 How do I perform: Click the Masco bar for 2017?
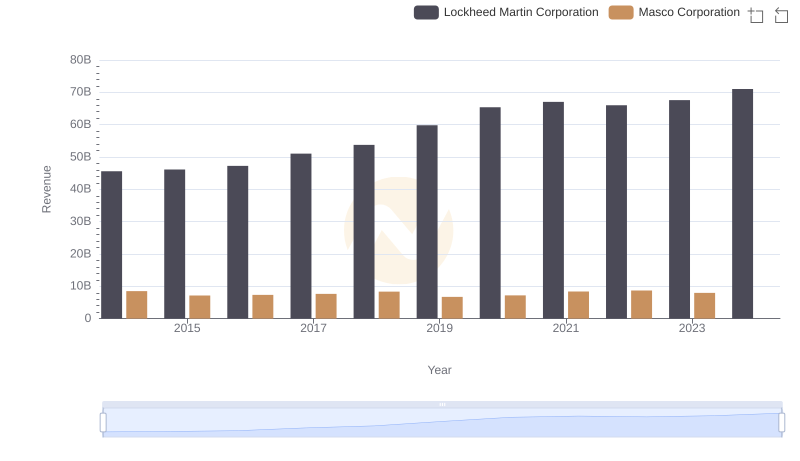(x=326, y=306)
